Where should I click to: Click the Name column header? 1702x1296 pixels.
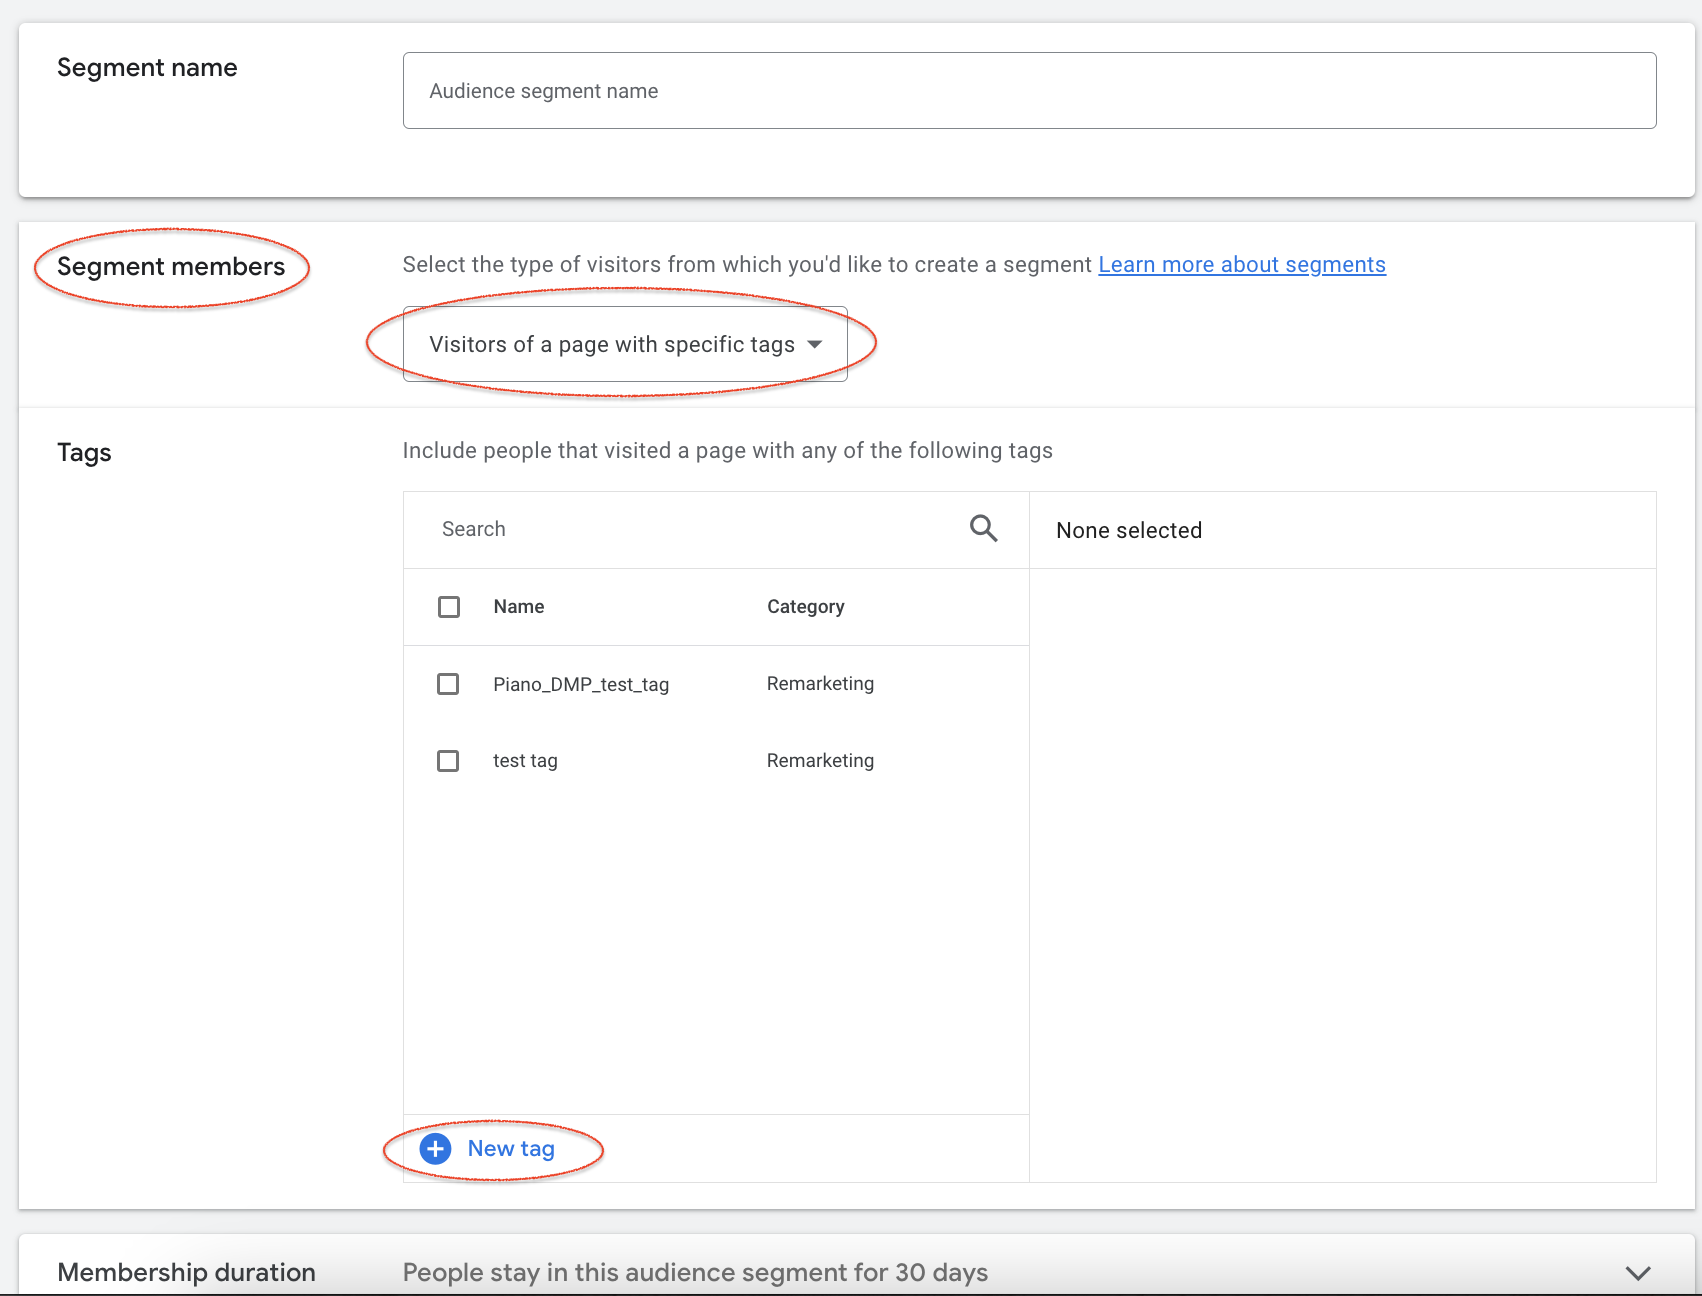[x=519, y=607]
